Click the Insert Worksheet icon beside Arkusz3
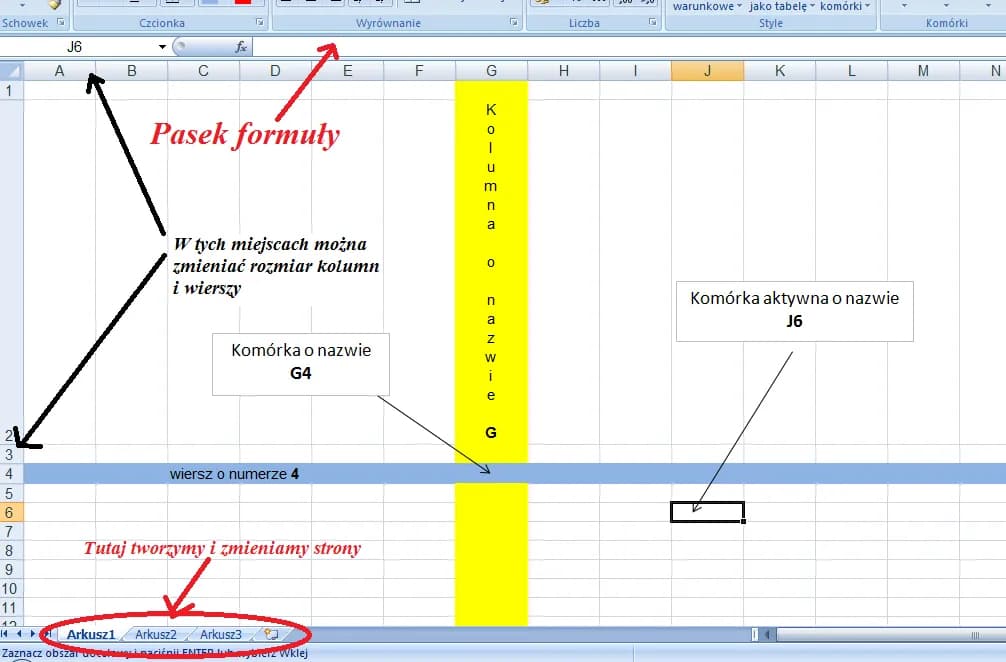 (270, 634)
